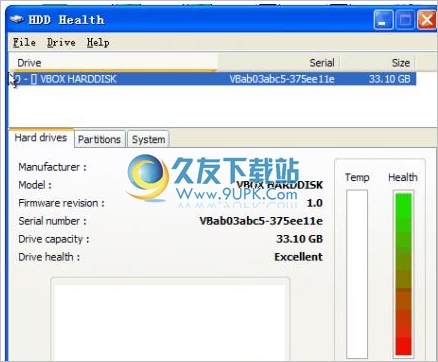Click the 33.10 GB size cell
This screenshot has height=362, width=438.
[389, 79]
